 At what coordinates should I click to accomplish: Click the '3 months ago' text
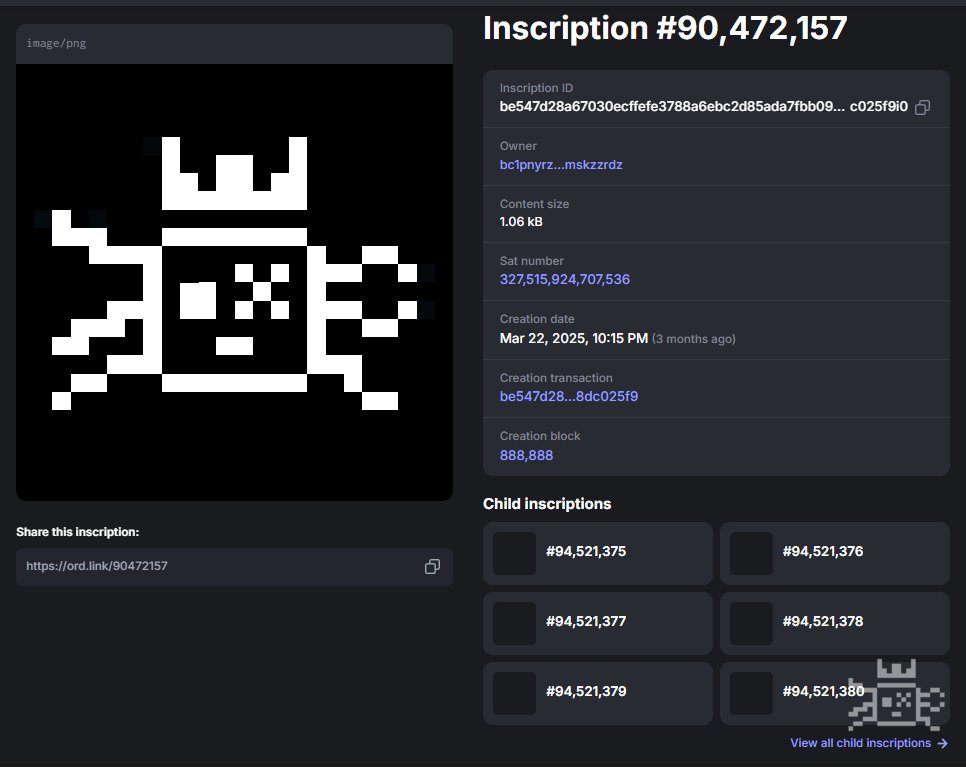pyautogui.click(x=694, y=339)
